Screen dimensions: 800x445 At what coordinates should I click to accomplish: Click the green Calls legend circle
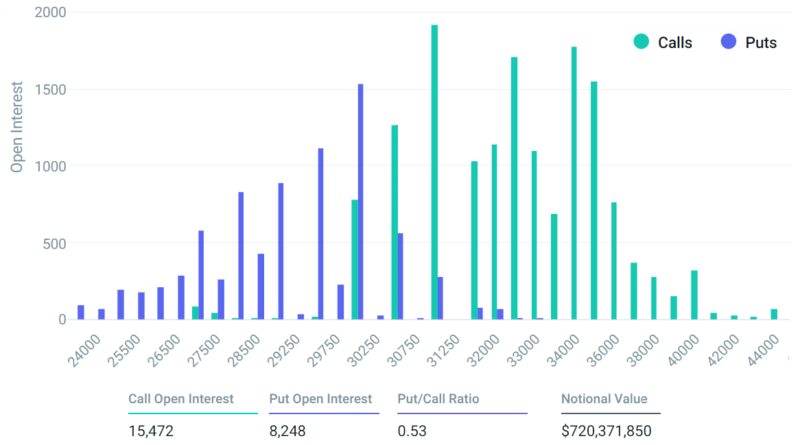pos(641,42)
